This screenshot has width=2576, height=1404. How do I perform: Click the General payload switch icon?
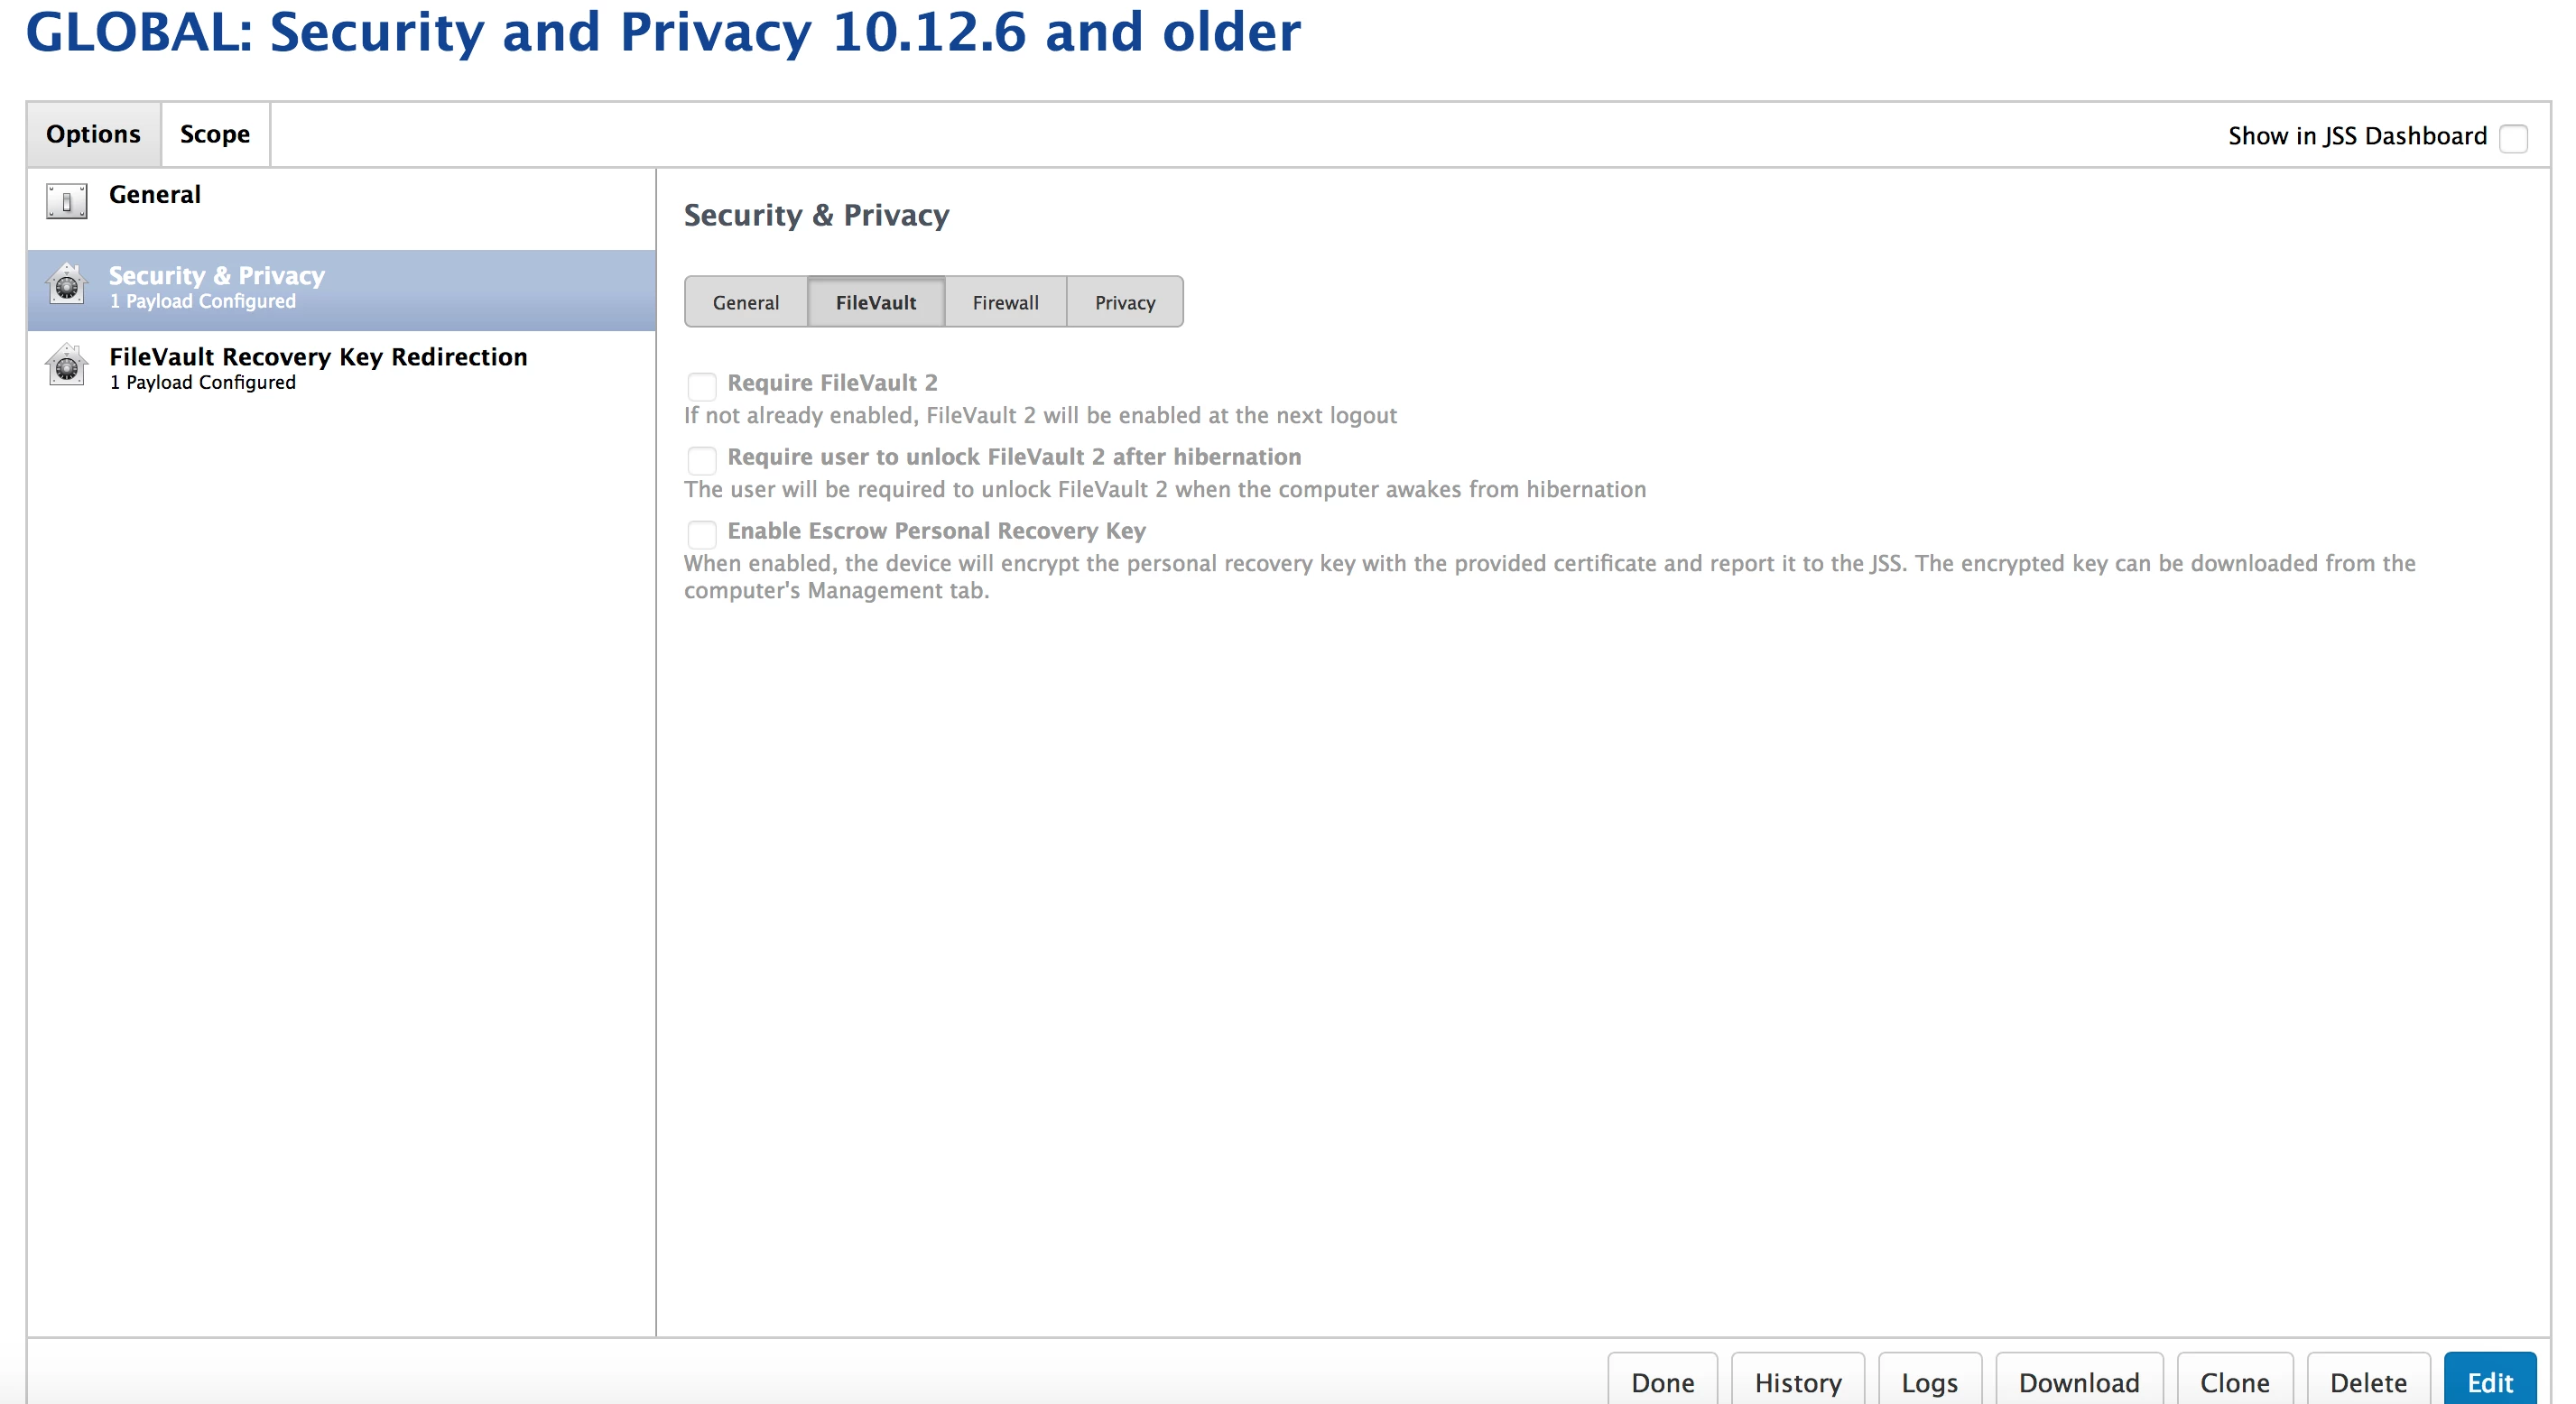[x=66, y=201]
